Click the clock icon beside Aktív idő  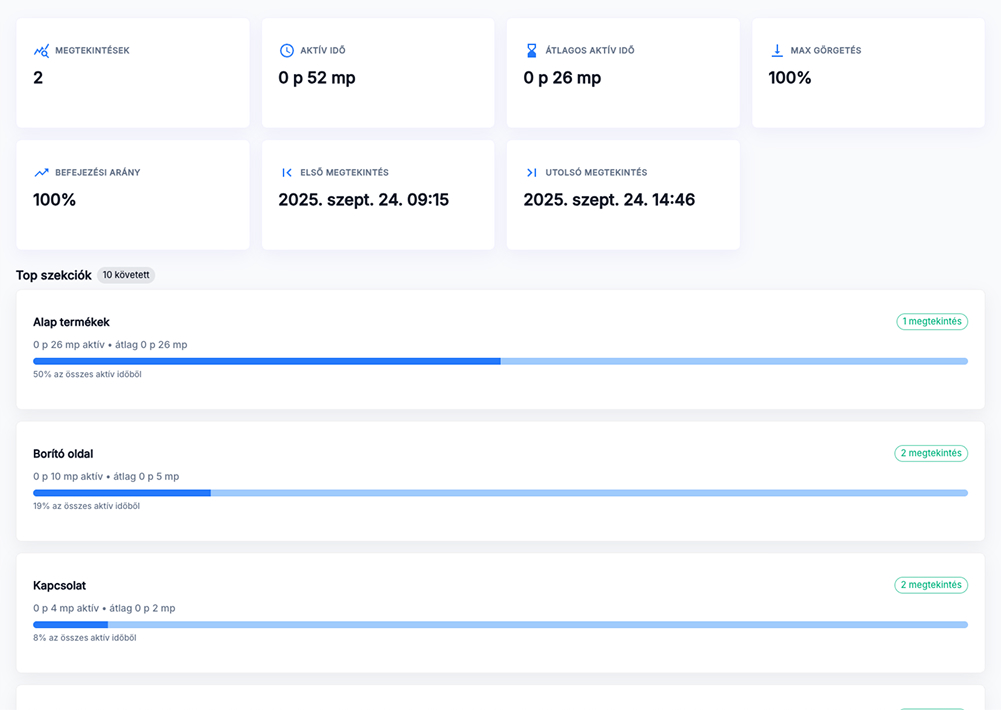click(x=287, y=51)
